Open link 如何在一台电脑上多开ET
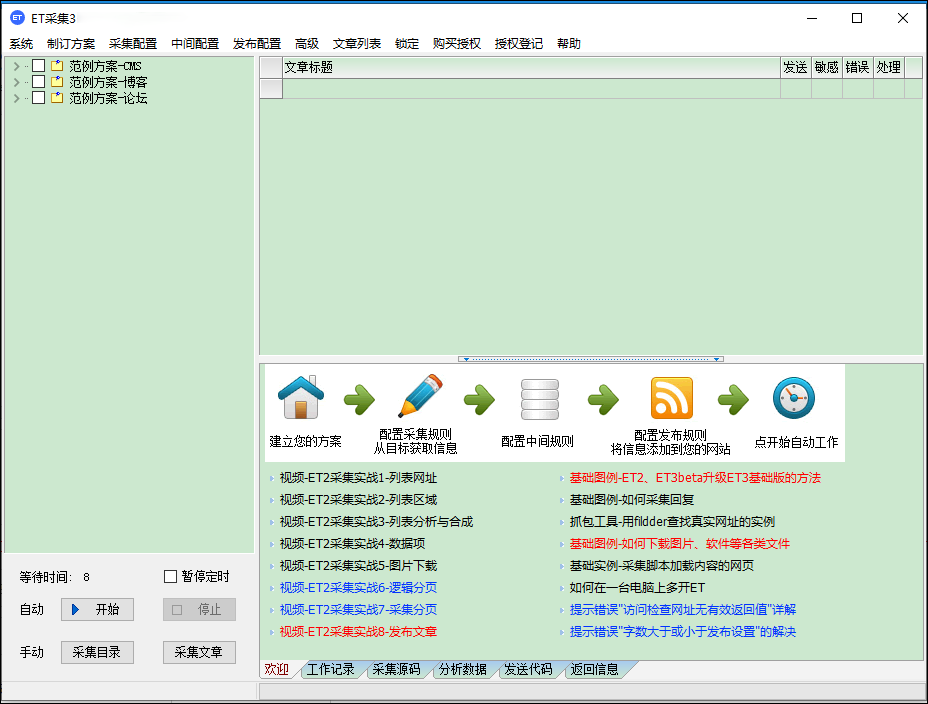The width and height of the screenshot is (928, 704). click(637, 587)
